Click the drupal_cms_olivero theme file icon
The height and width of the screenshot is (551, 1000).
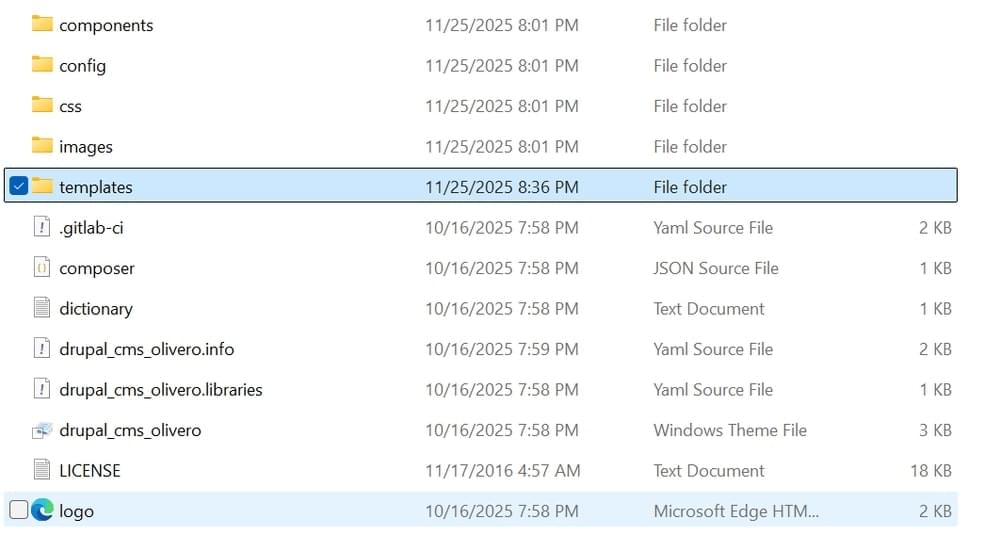pos(42,430)
